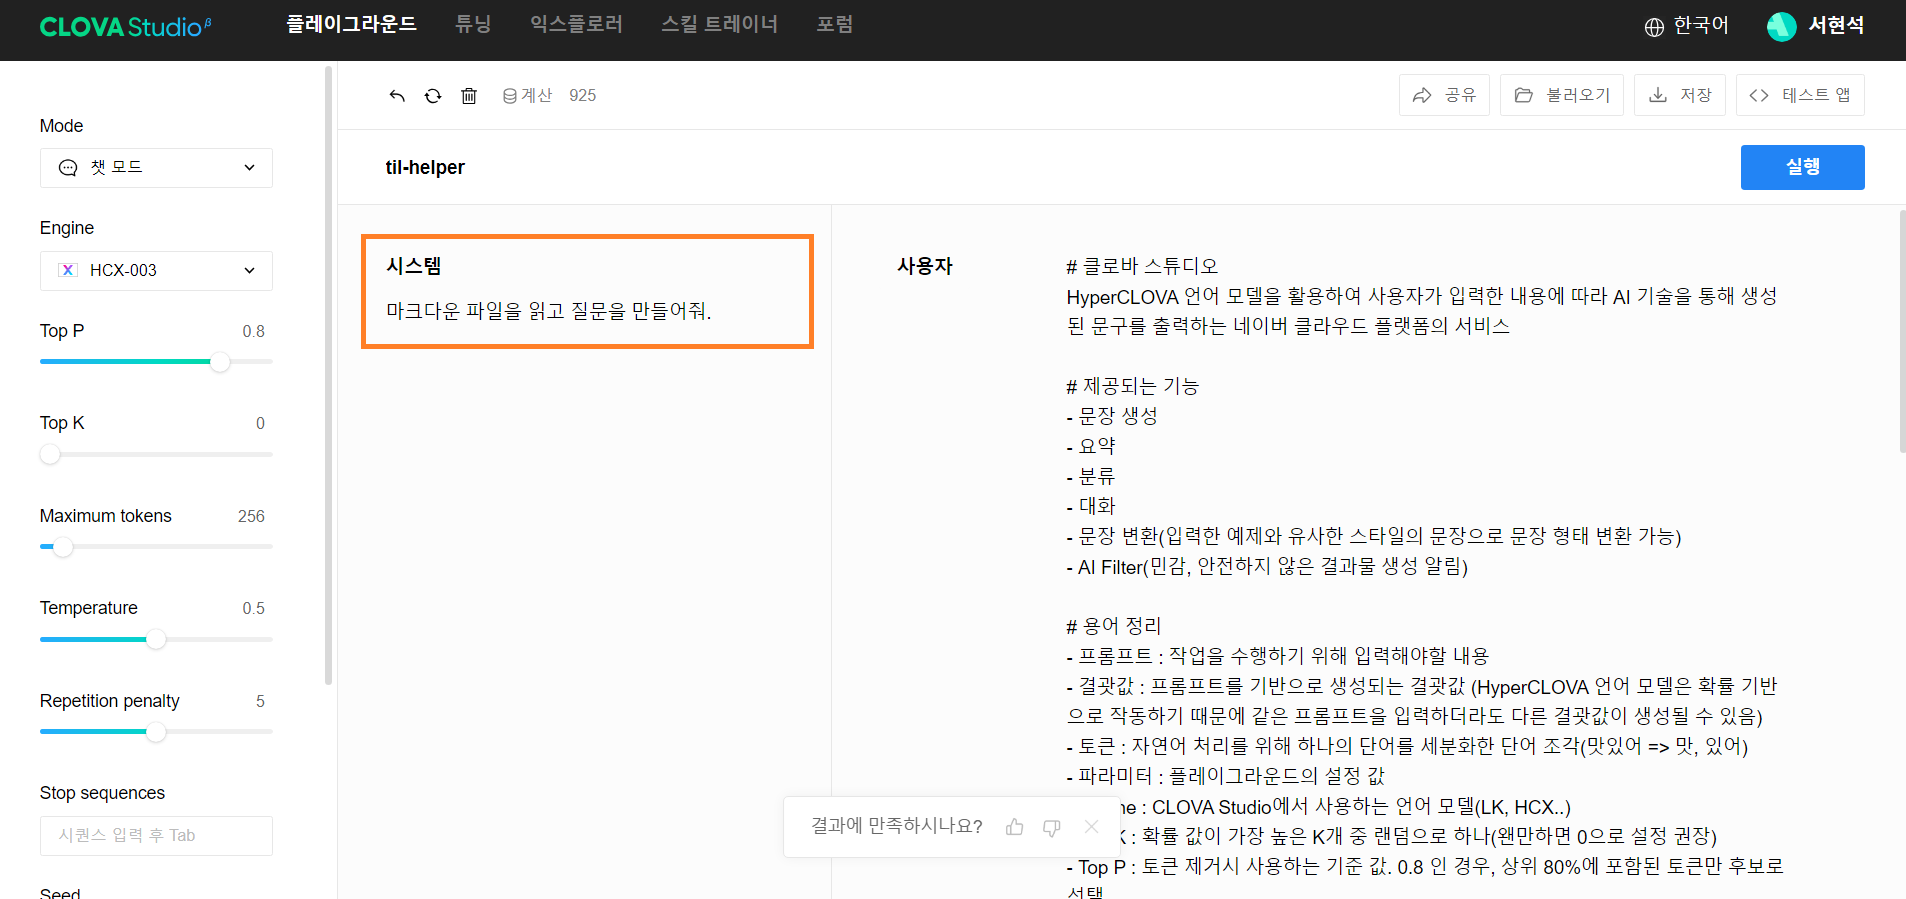
Task: Click the Top K value 0
Action: tap(260, 423)
